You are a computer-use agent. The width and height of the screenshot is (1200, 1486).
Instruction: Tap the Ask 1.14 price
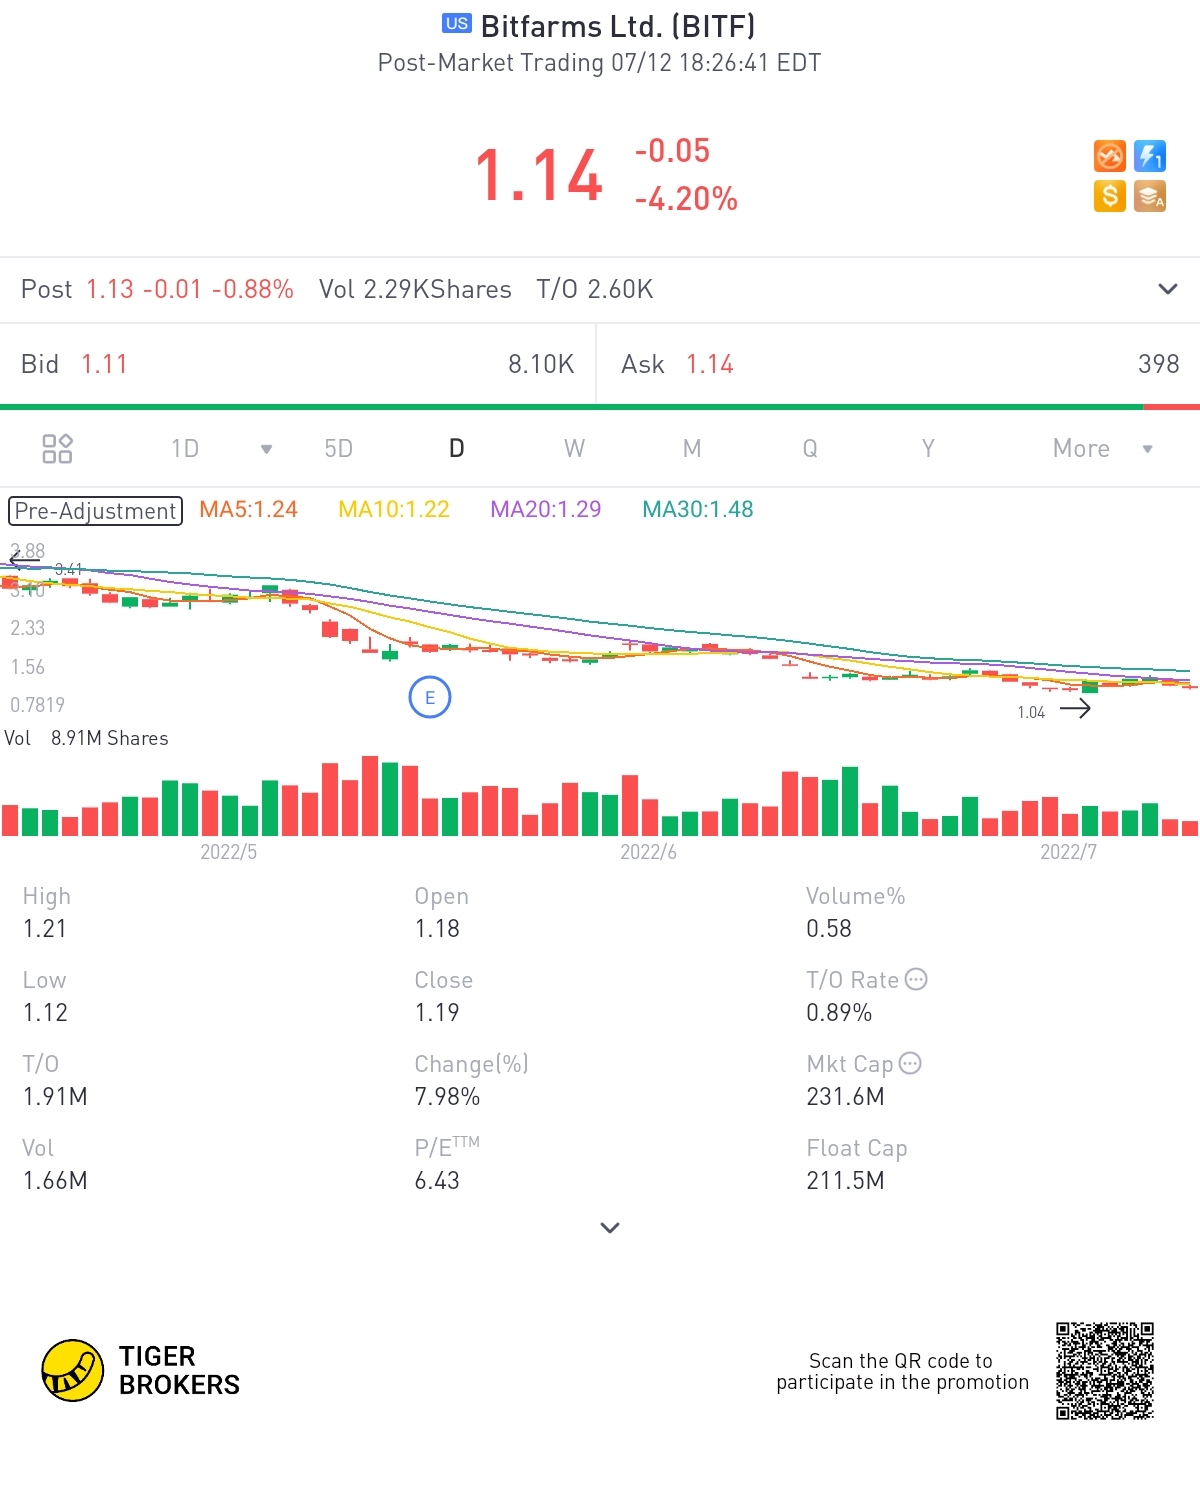pos(710,364)
